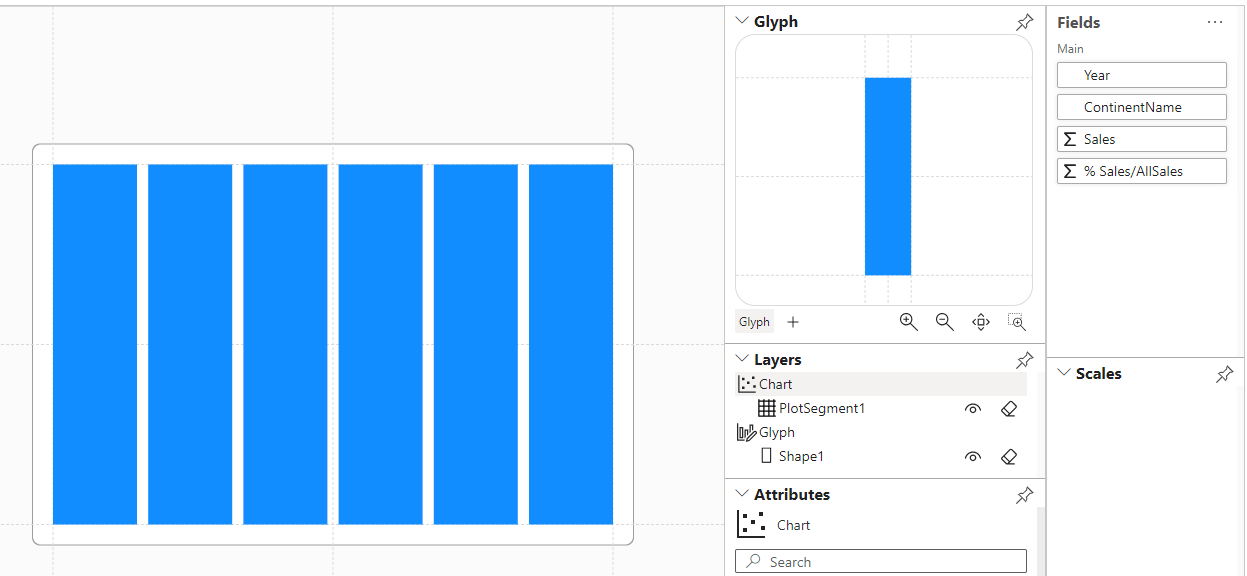
Task: Select the Glyph layer row
Action: click(x=881, y=432)
